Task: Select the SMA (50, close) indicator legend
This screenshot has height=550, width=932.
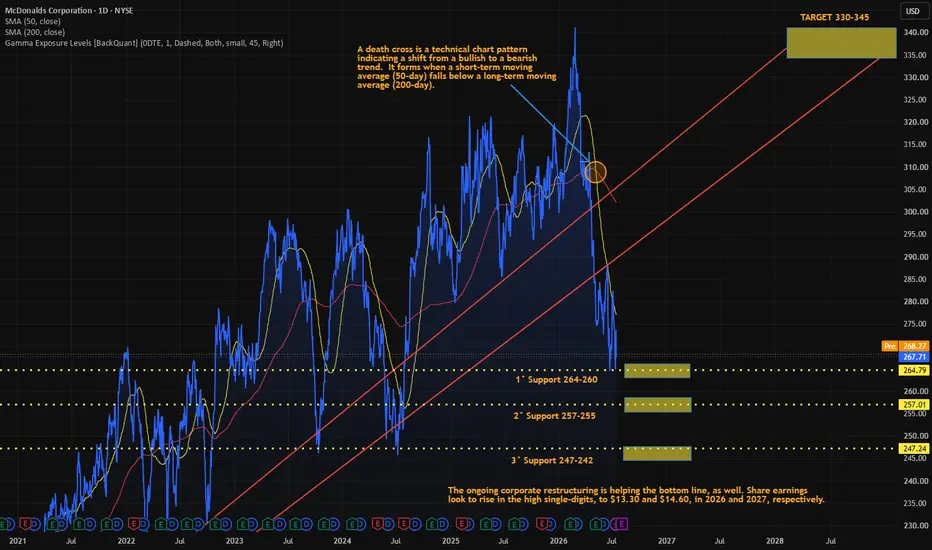Action: 33,21
